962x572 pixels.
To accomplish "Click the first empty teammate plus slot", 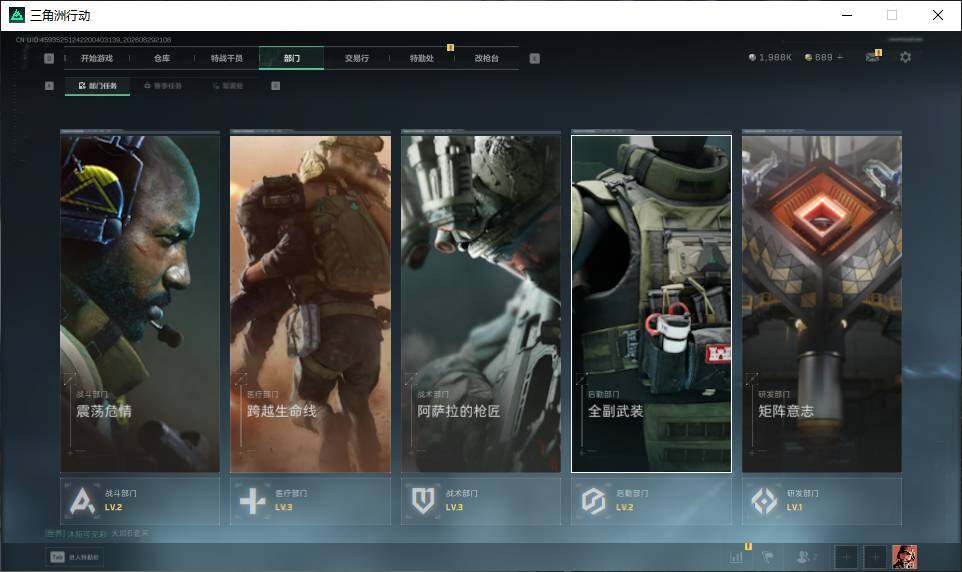I will click(845, 557).
